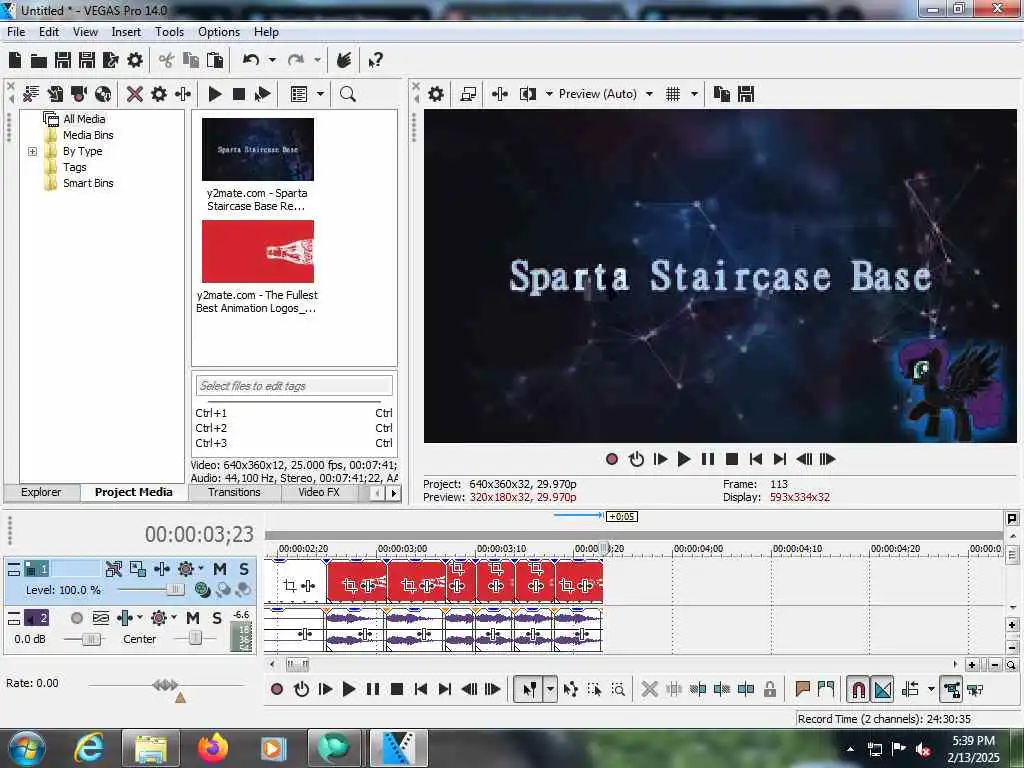Image resolution: width=1024 pixels, height=768 pixels.
Task: Open the undo history dropdown arrow
Action: (272, 60)
